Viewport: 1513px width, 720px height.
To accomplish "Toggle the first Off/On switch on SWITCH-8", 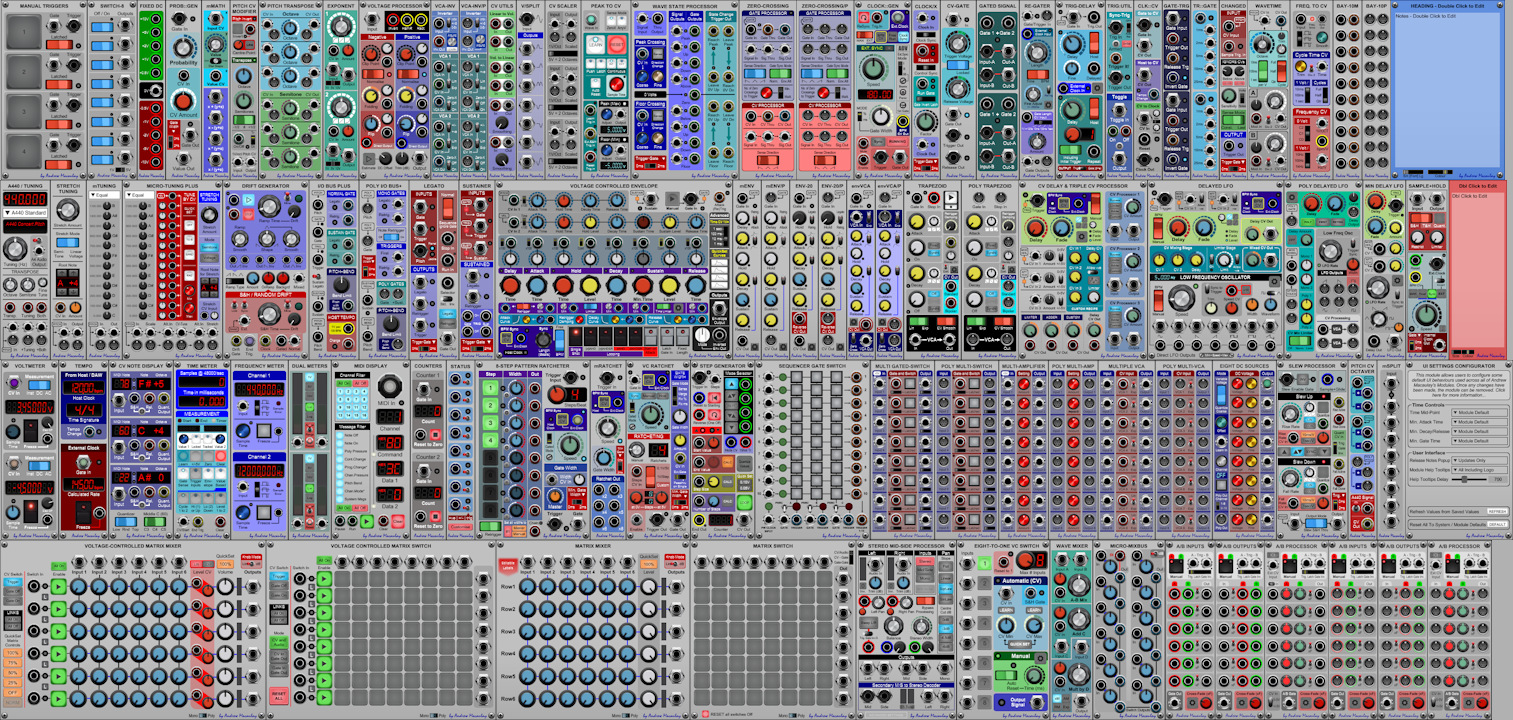I will coord(100,25).
